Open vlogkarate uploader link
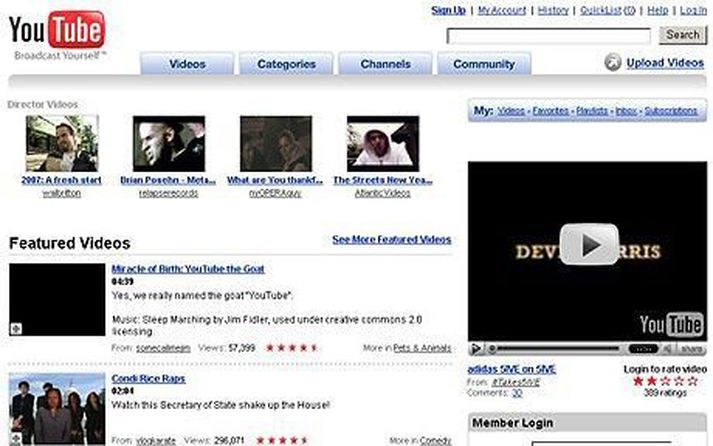The height and width of the screenshot is (446, 713). 156,441
